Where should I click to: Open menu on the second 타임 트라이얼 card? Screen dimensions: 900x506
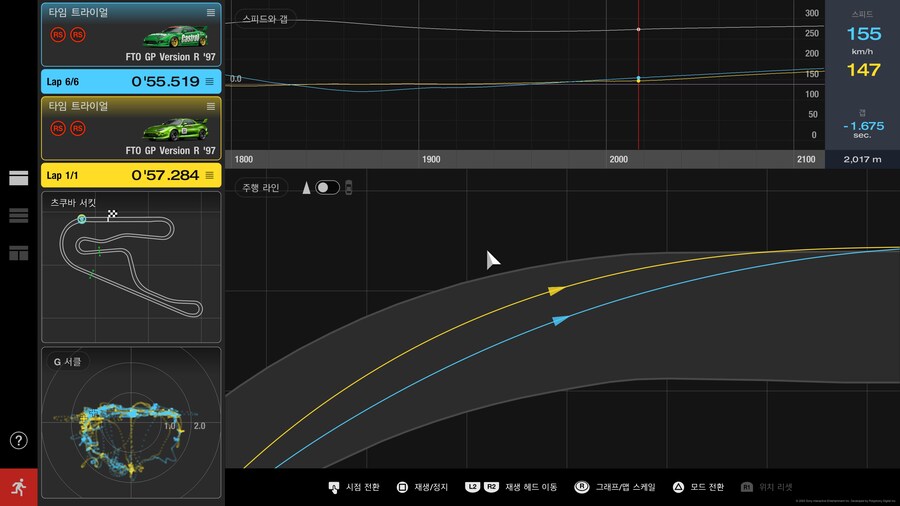tap(210, 105)
